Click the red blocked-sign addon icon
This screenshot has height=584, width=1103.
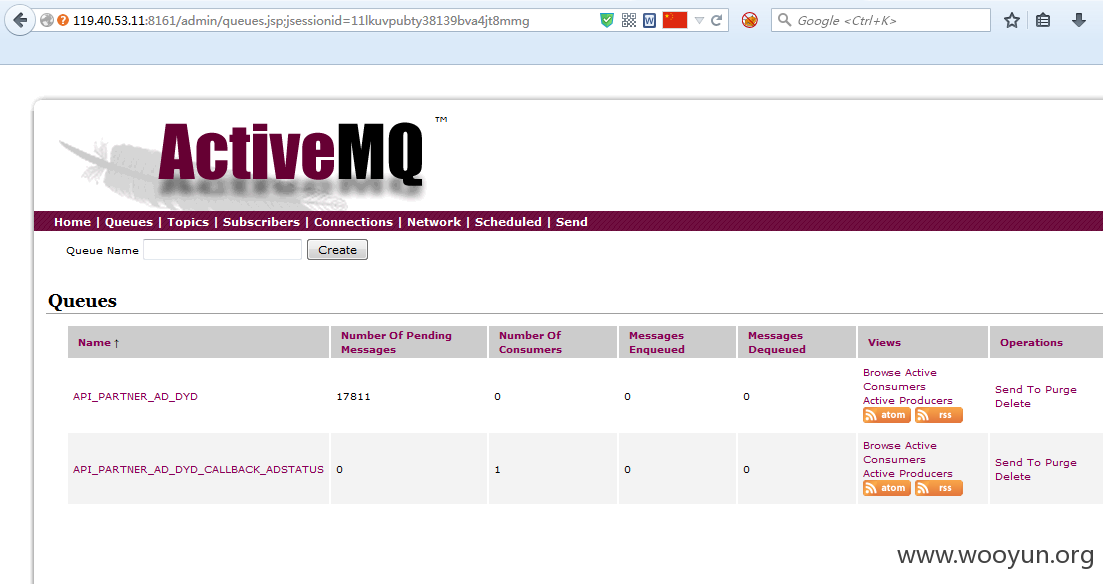(750, 20)
